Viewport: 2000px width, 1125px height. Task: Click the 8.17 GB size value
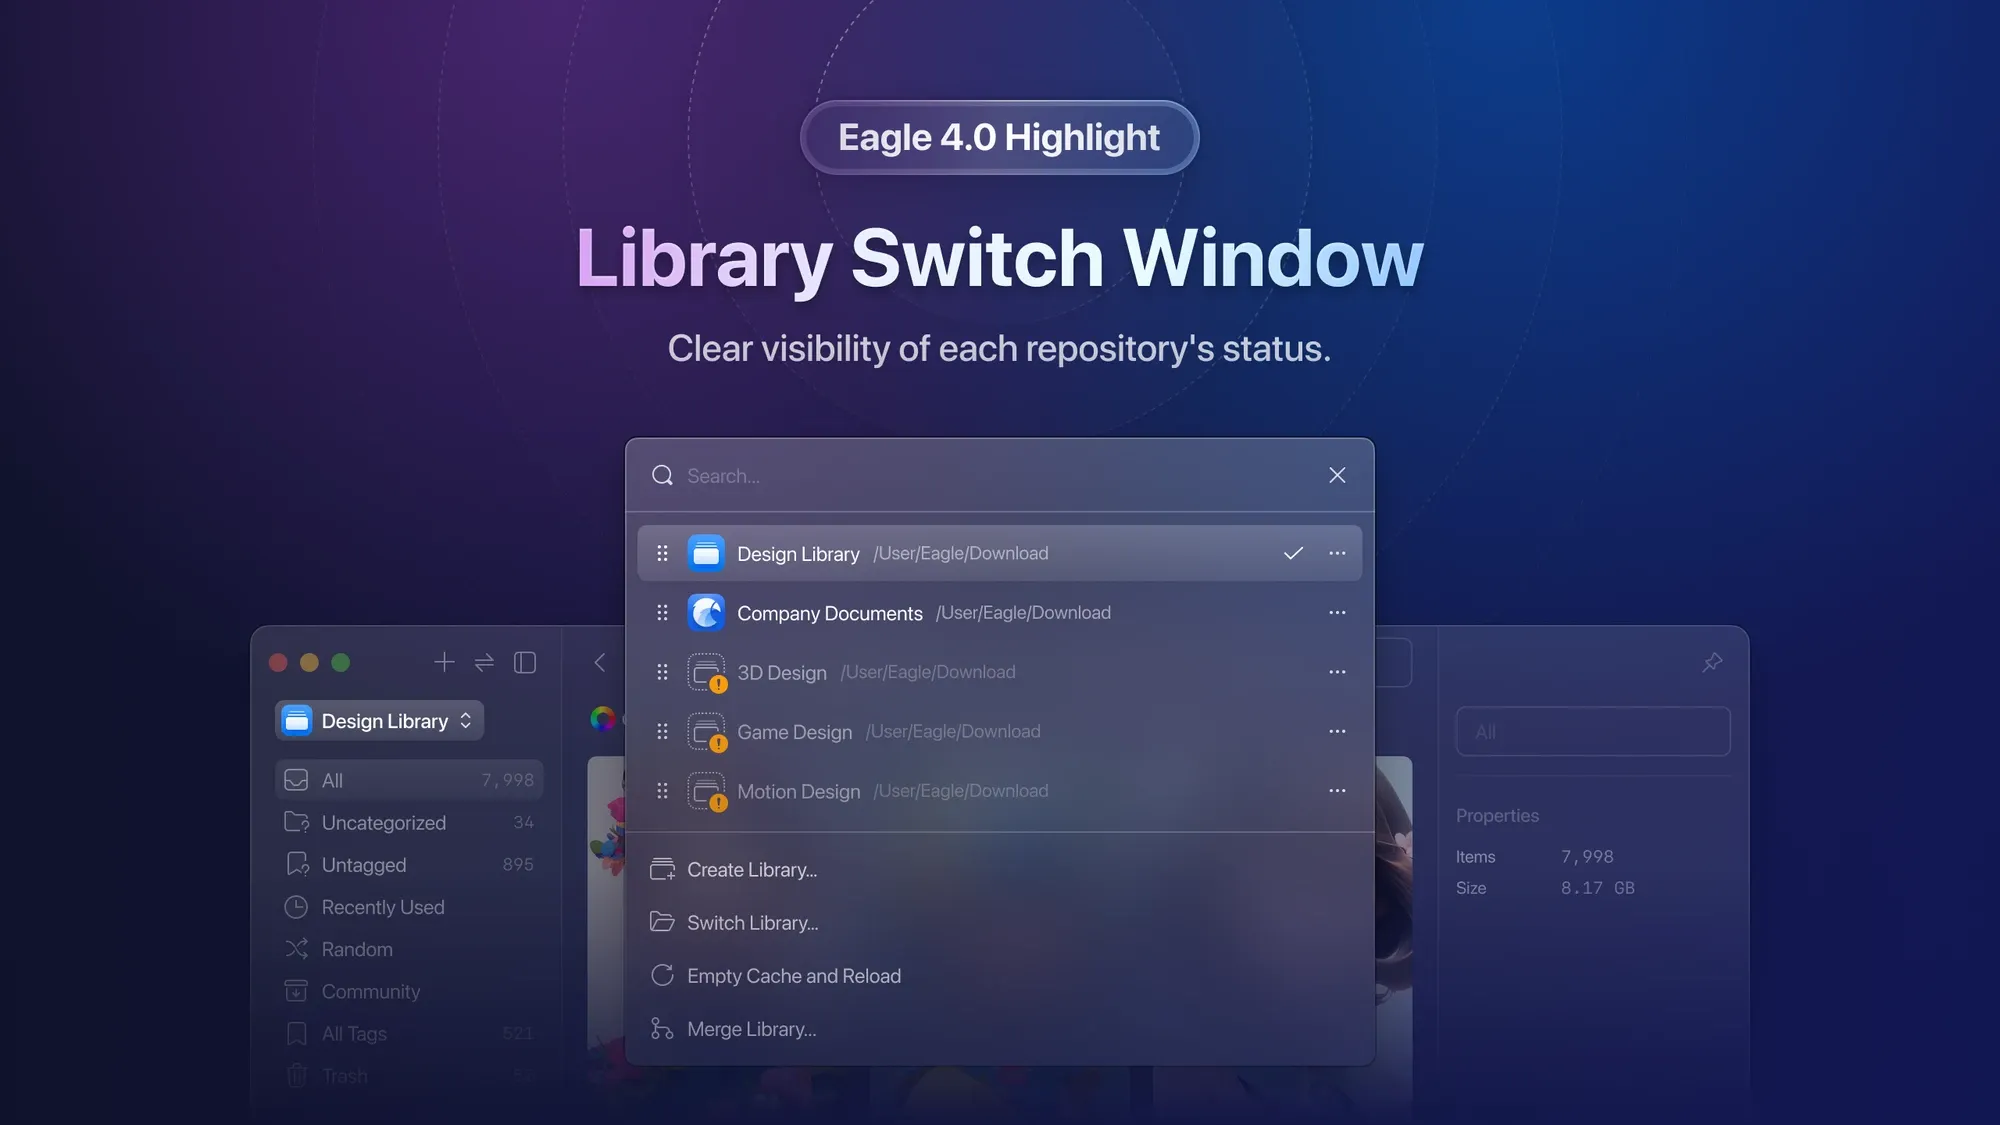point(1597,888)
